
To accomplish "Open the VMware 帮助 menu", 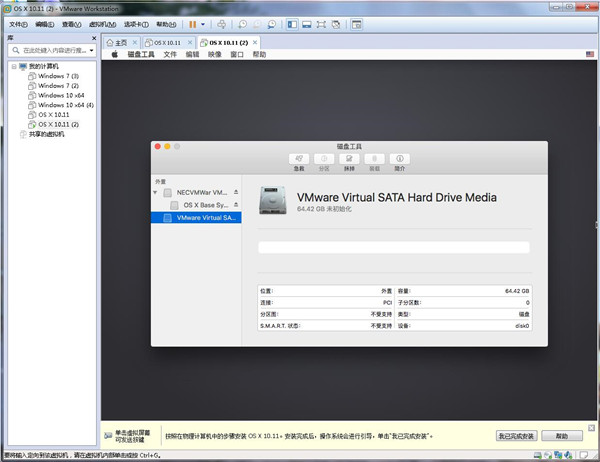I will [166, 24].
